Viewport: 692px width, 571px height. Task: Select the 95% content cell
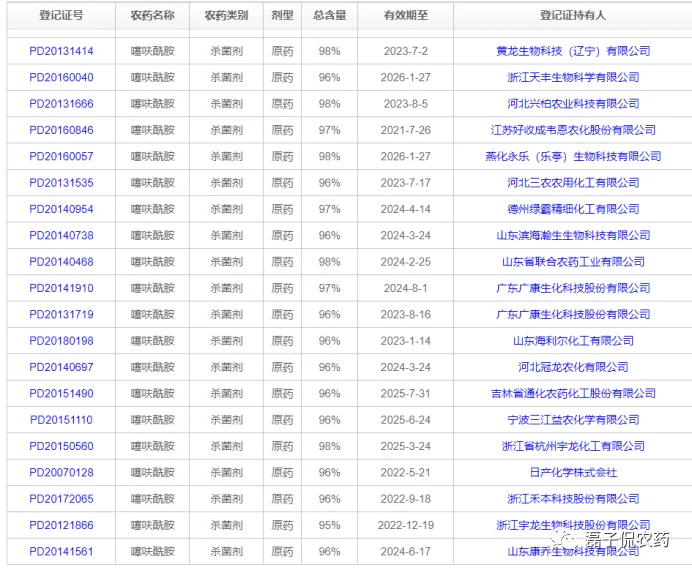330,525
